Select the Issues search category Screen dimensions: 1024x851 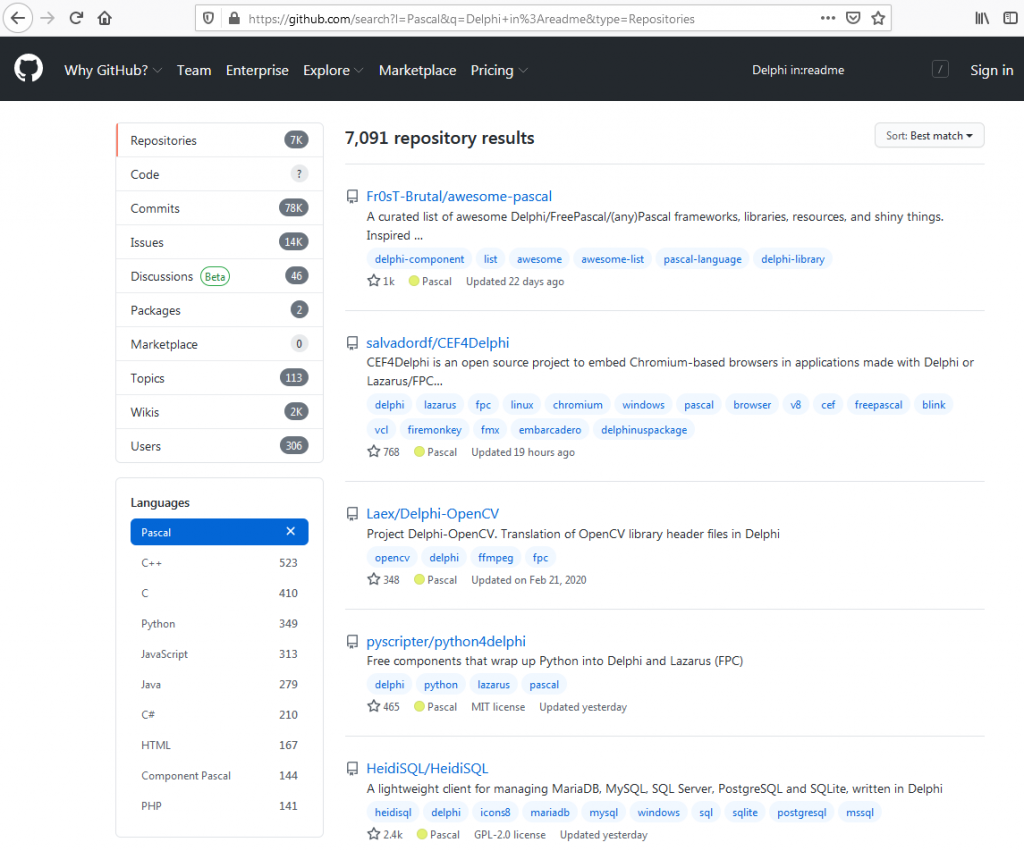pos(219,242)
